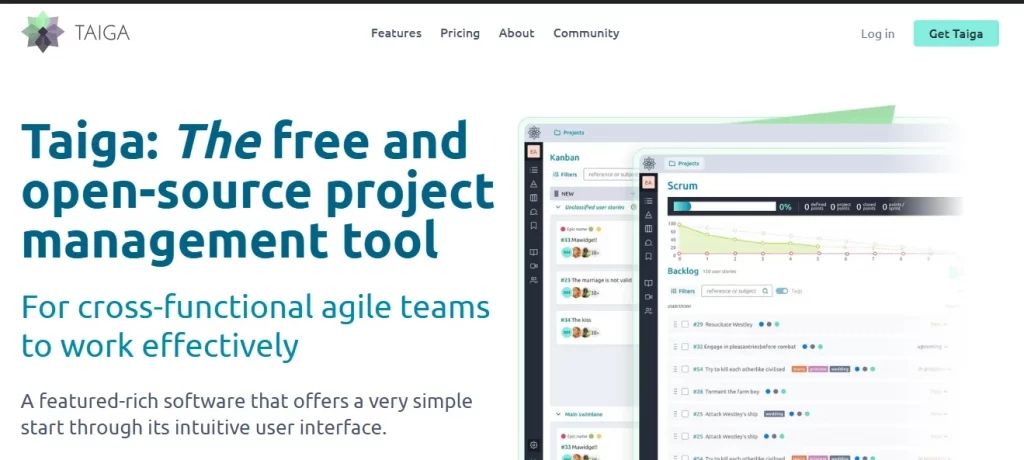Click the Filters button in the Backlog
1024x460 pixels.
pos(682,291)
